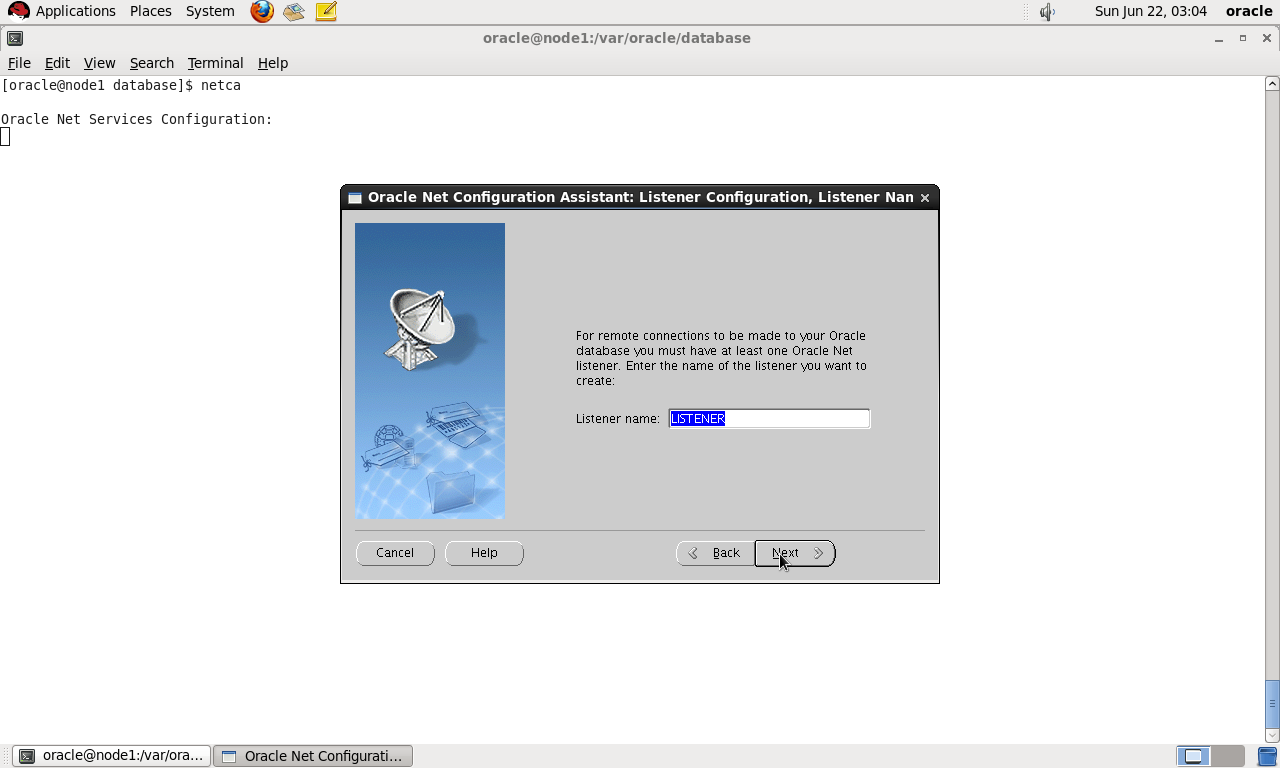Click the Red Hat logo icon
Screen dimensions: 1280x768
(18, 12)
